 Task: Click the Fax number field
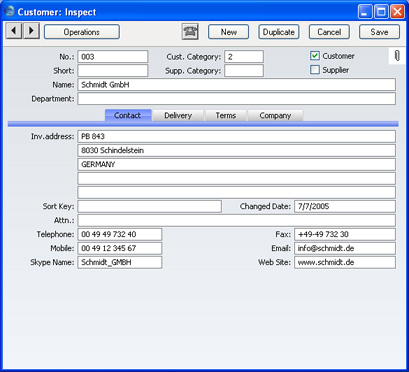[345, 234]
